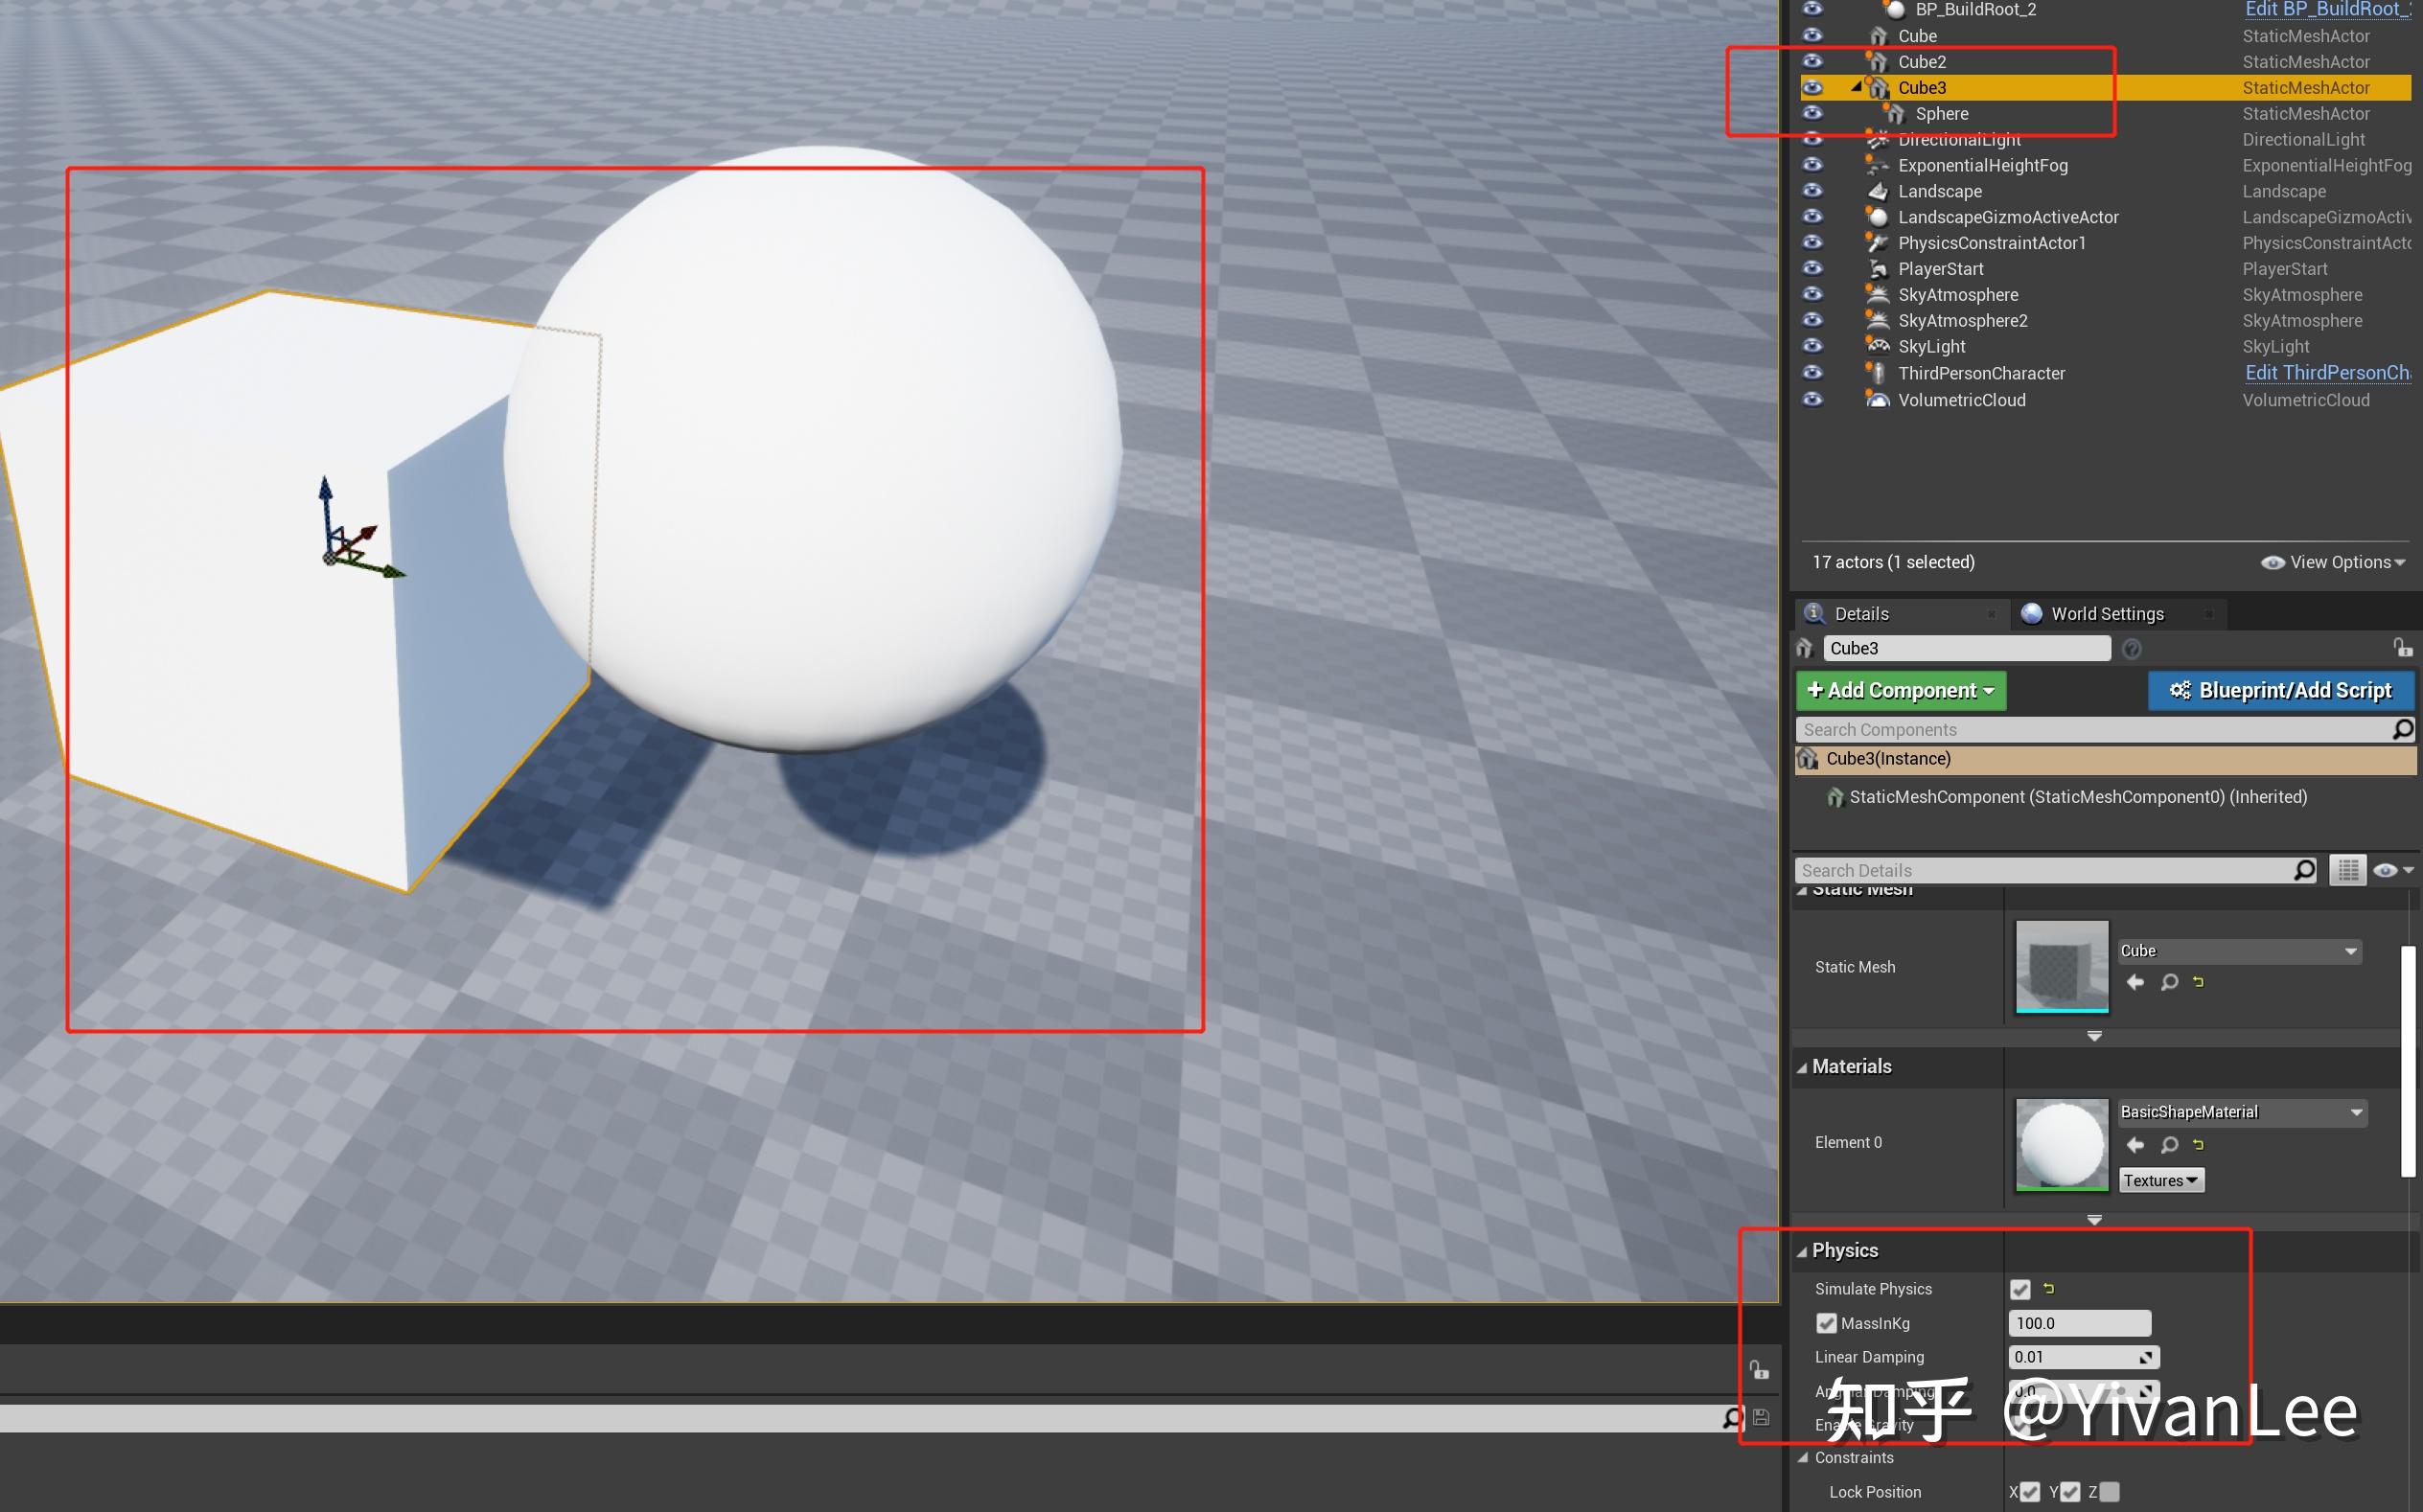The height and width of the screenshot is (1512, 2423).
Task: Click the bottom search bar magnifier icon
Action: tap(1733, 1418)
